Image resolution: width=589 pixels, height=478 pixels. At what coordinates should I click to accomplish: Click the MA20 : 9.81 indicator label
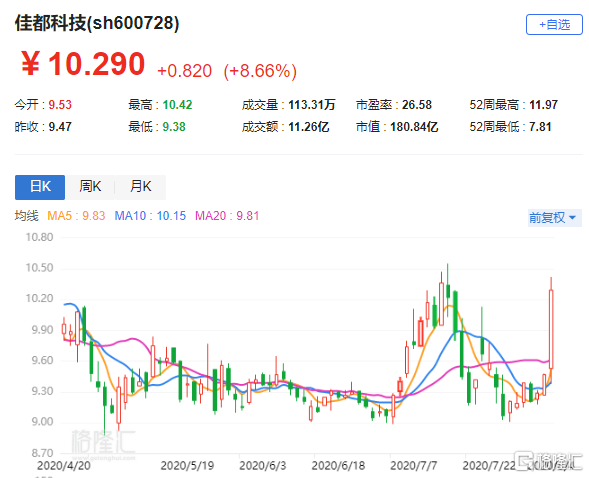pos(227,216)
